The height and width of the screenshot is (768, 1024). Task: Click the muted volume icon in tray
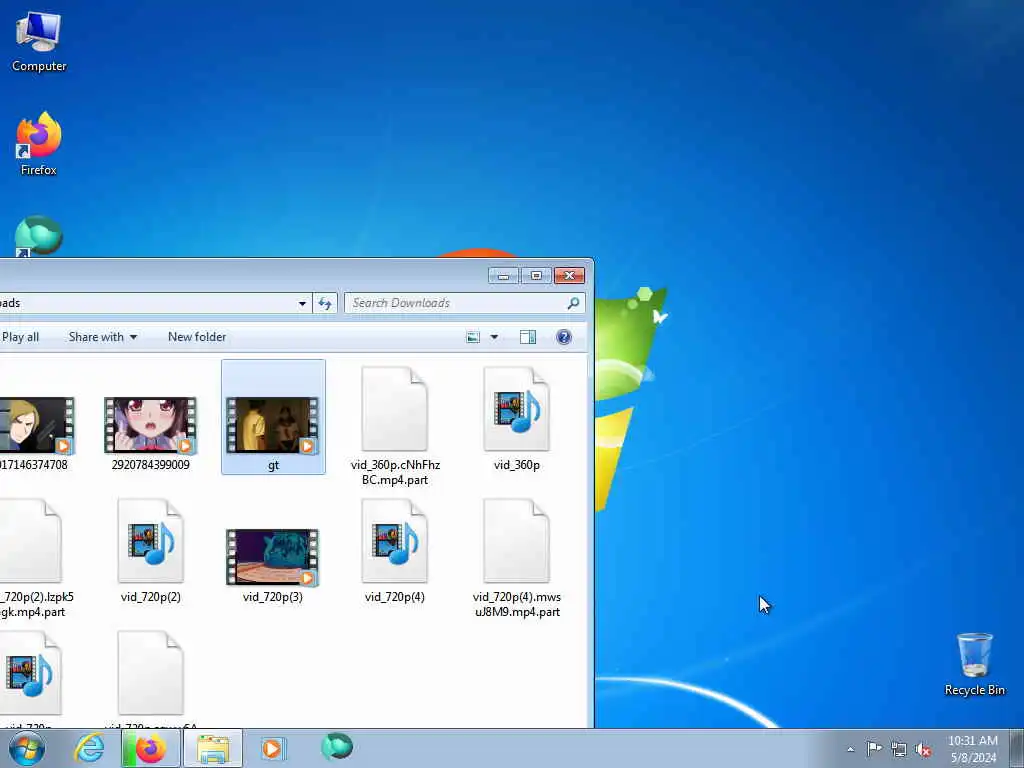click(x=923, y=750)
